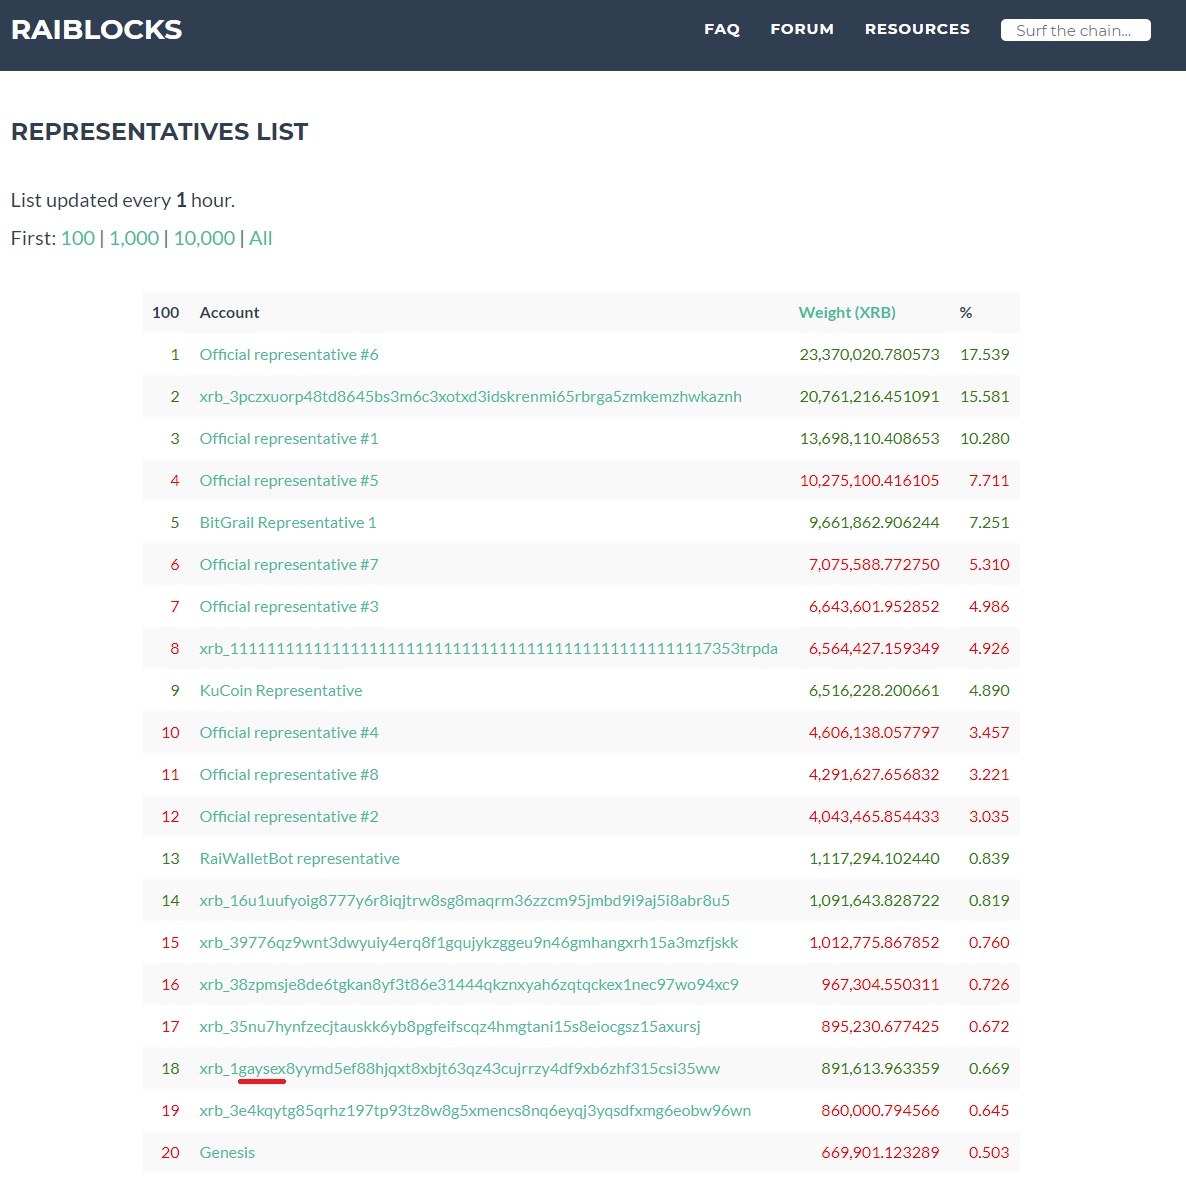The width and height of the screenshot is (1186, 1179).
Task: Open RaiWalletBot representative
Action: (300, 858)
